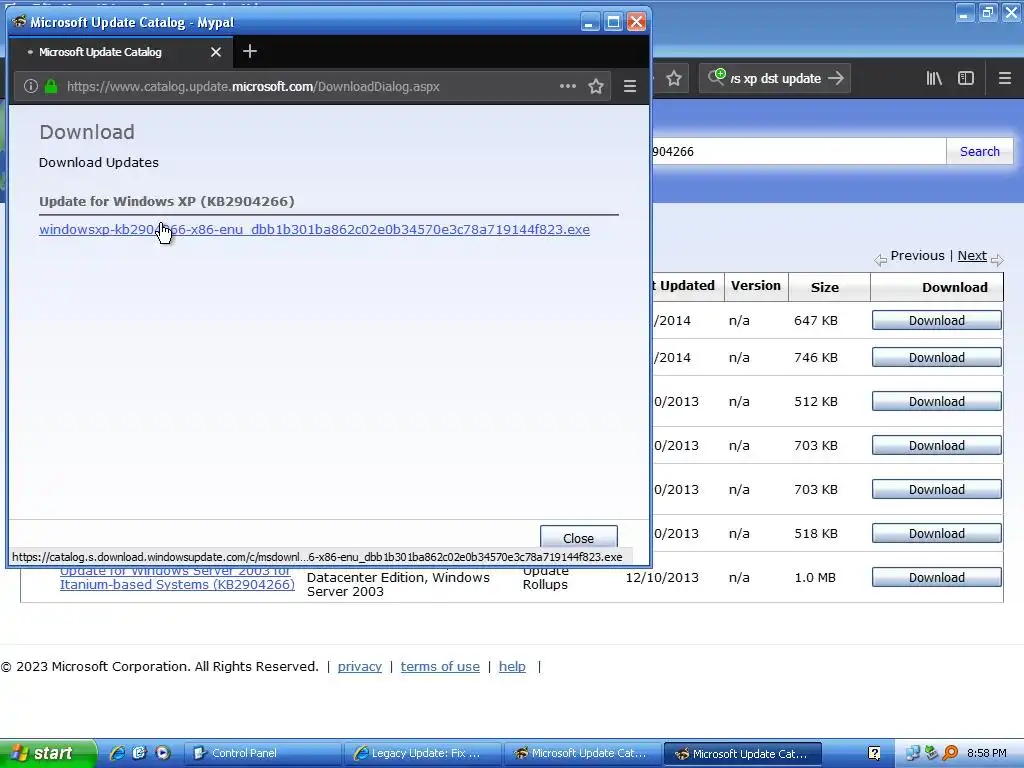Sort by Version column header

pos(756,285)
